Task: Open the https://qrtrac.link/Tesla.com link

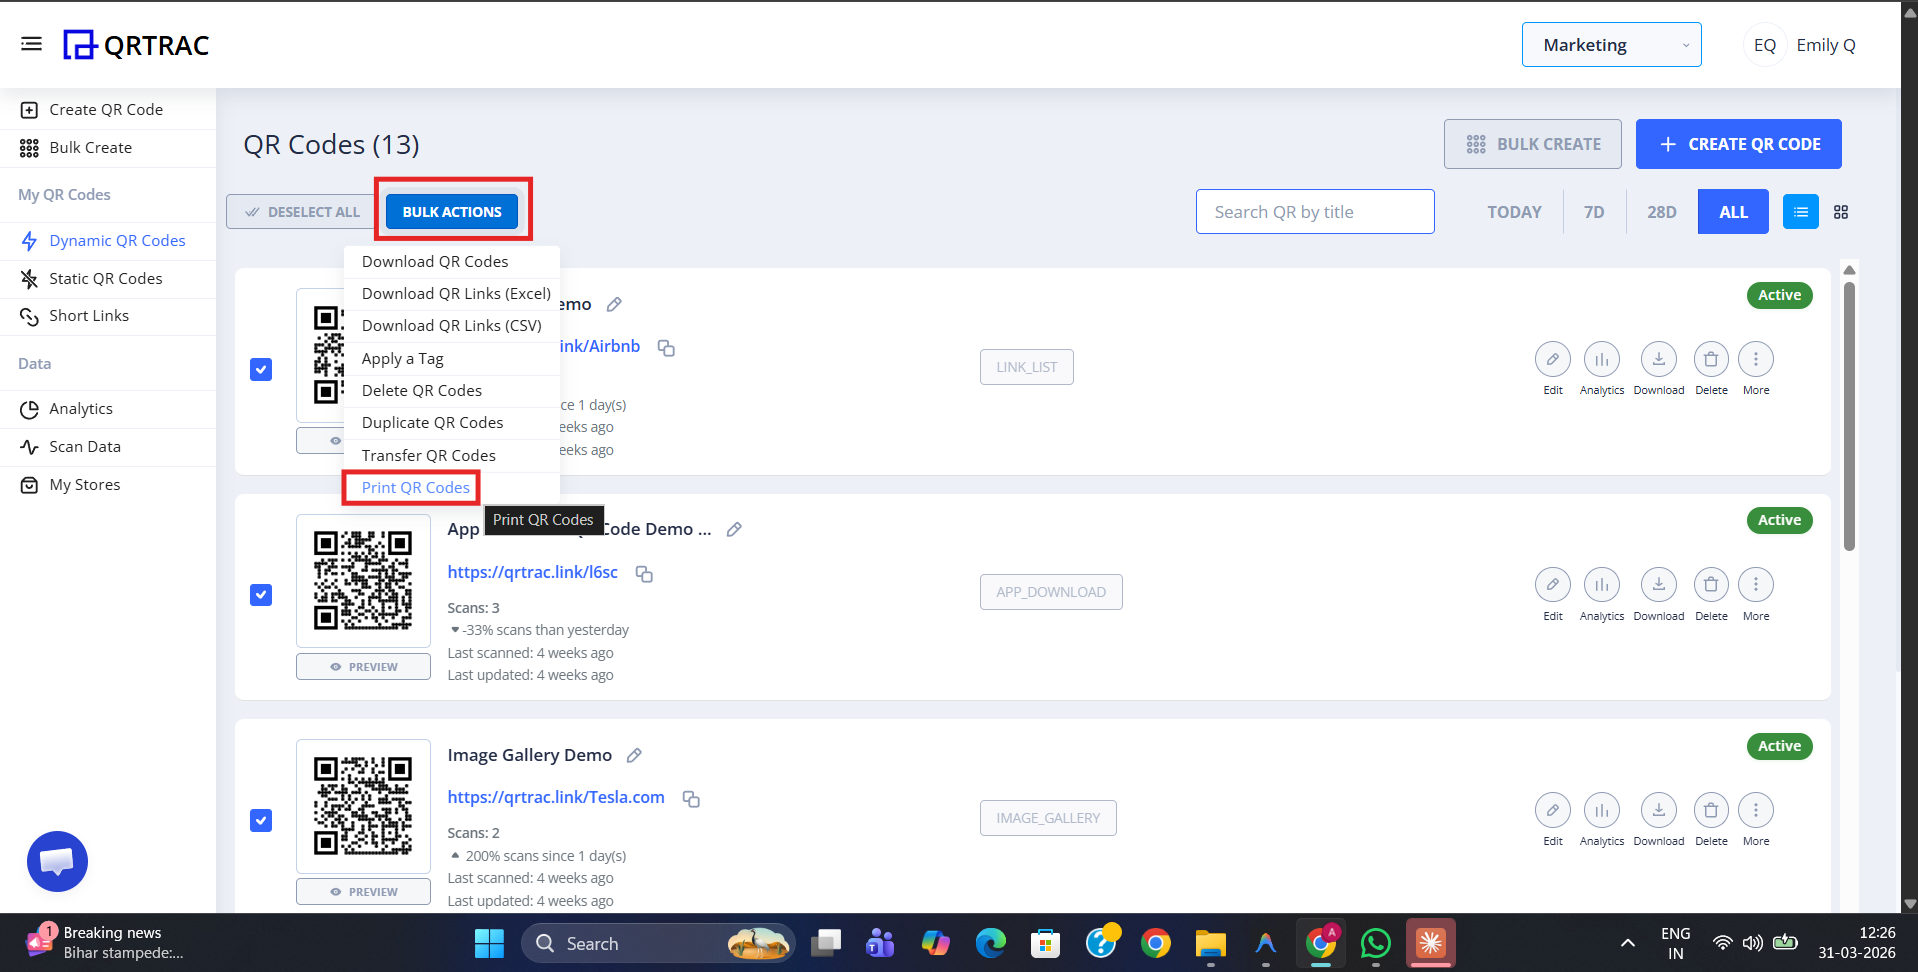Action: (x=556, y=797)
